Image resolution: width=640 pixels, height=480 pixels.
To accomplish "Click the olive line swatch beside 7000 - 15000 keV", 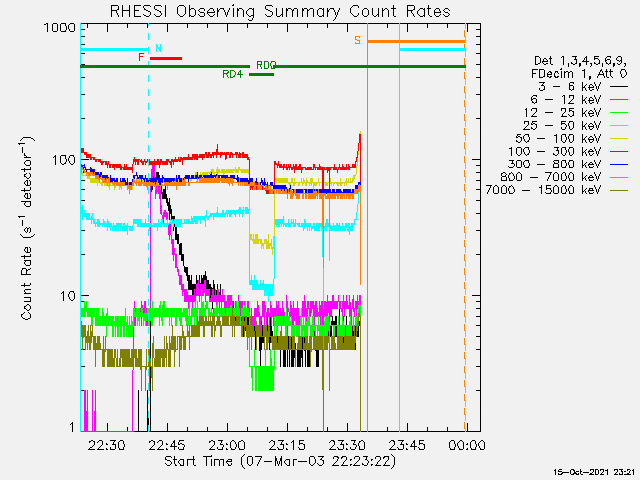I will [619, 190].
